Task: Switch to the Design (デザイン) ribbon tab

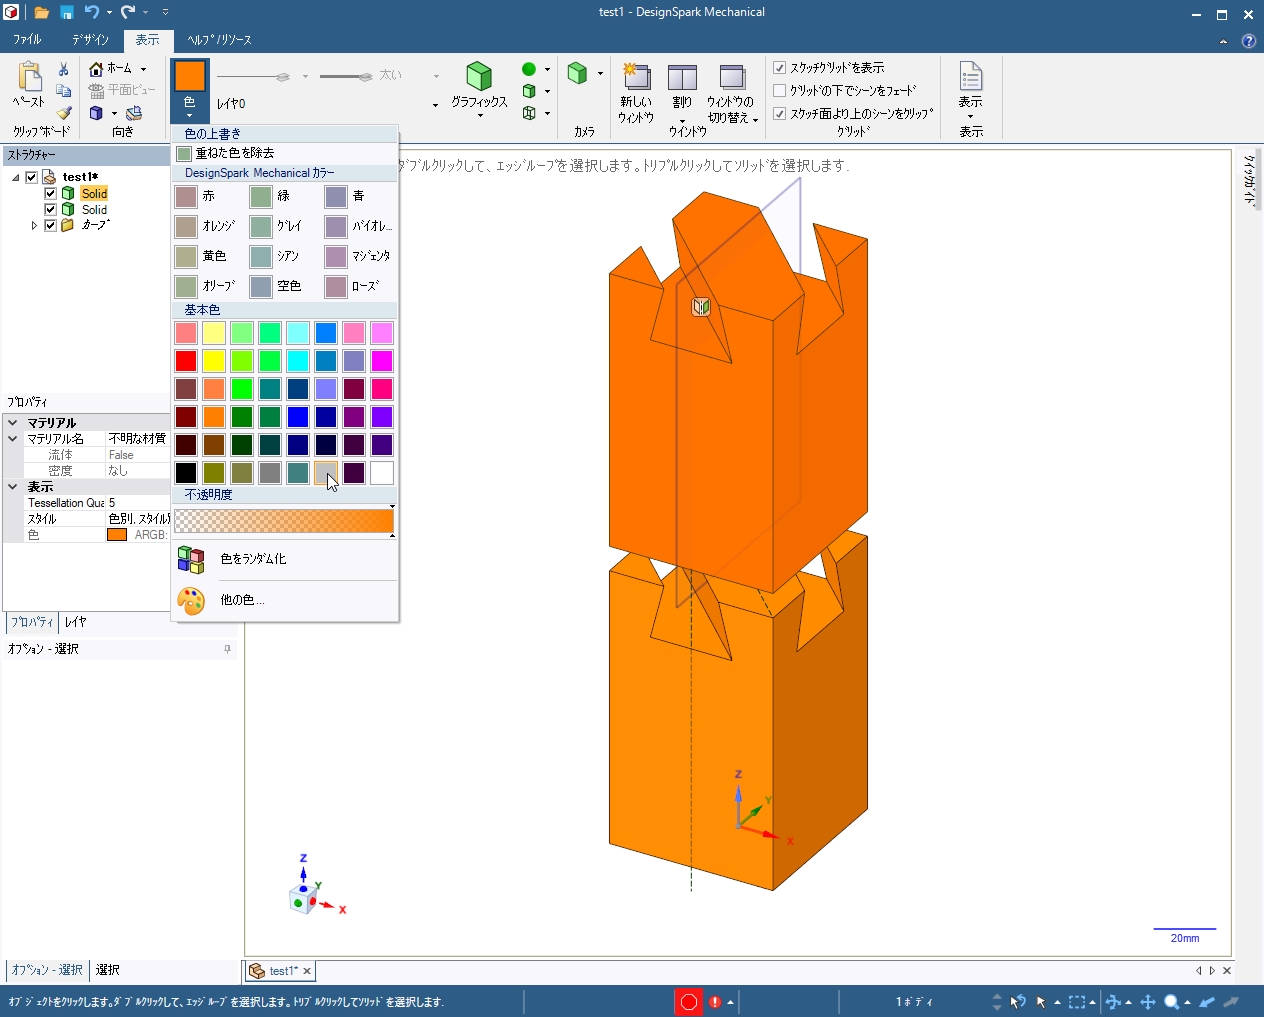Action: 90,40
